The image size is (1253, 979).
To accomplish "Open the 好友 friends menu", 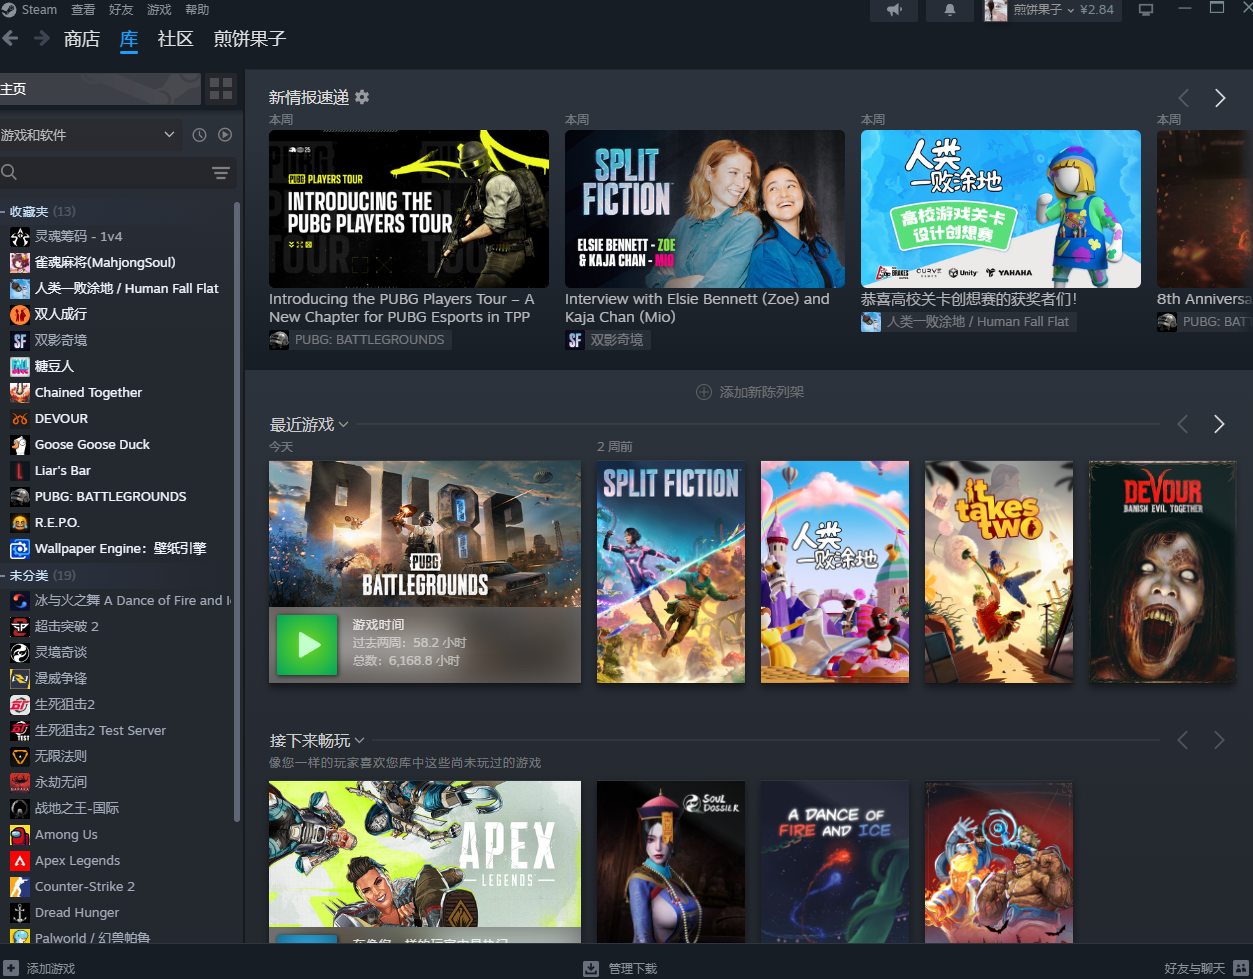I will click(x=121, y=9).
